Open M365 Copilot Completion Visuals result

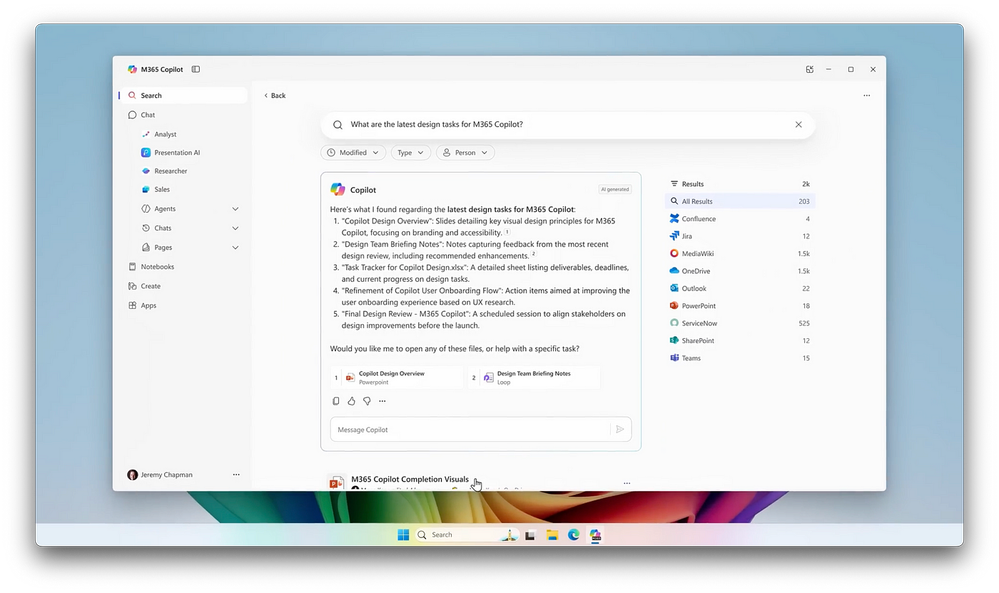410,479
